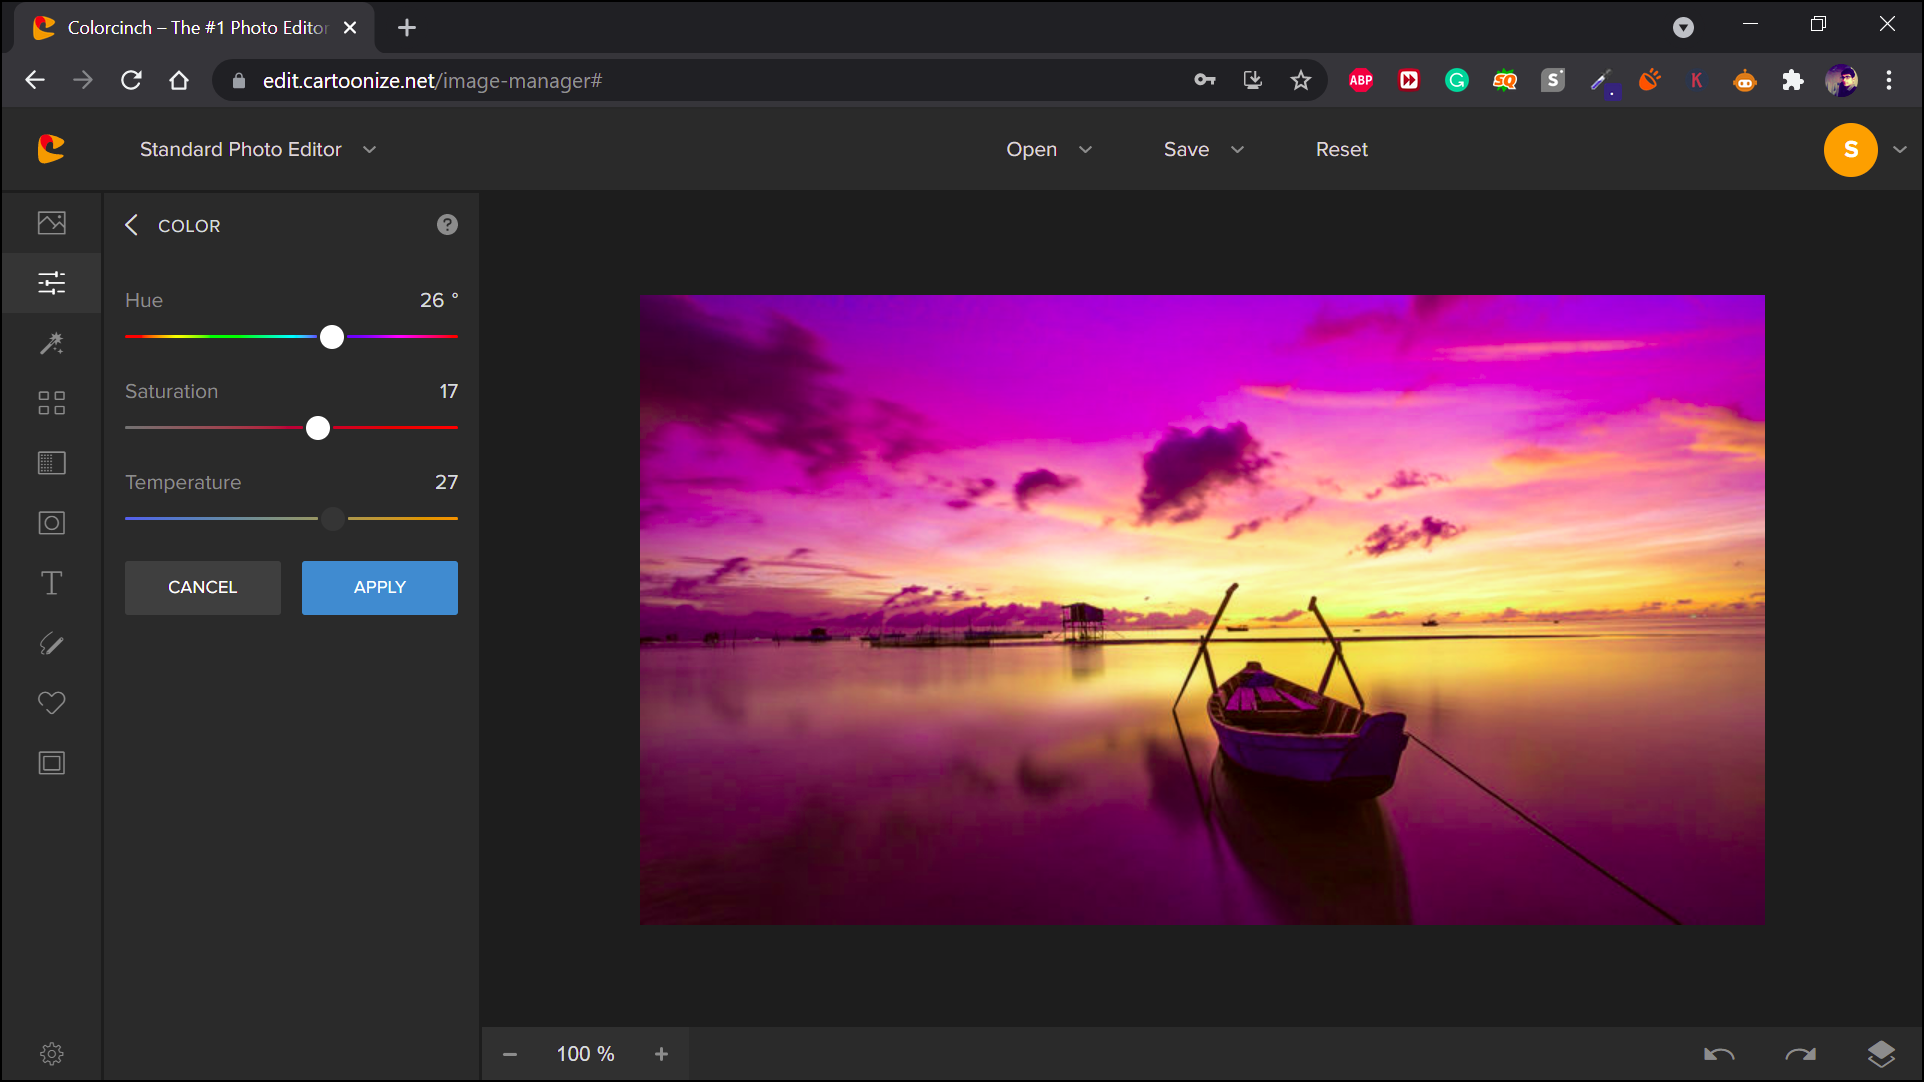Click the APPLY button
This screenshot has width=1924, height=1082.
point(379,587)
